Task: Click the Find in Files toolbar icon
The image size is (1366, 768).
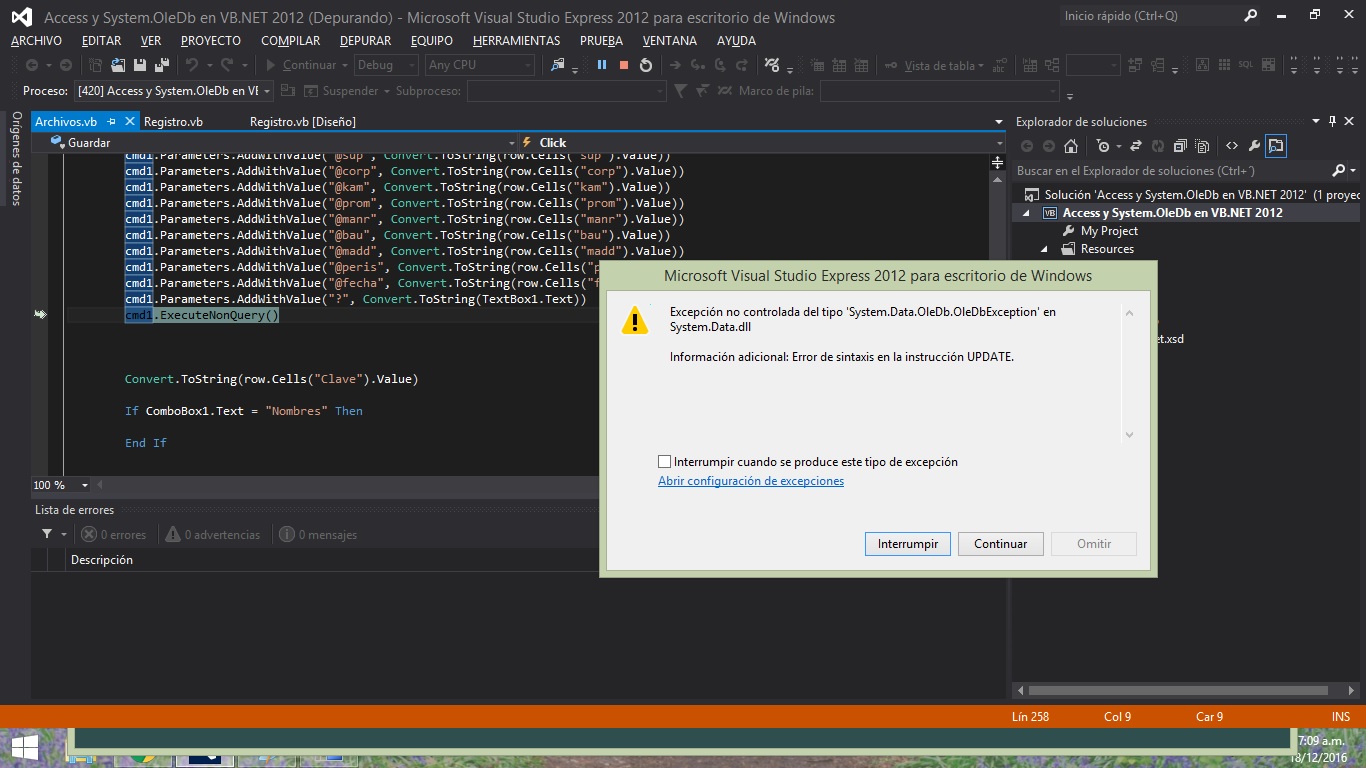Action: (x=558, y=65)
